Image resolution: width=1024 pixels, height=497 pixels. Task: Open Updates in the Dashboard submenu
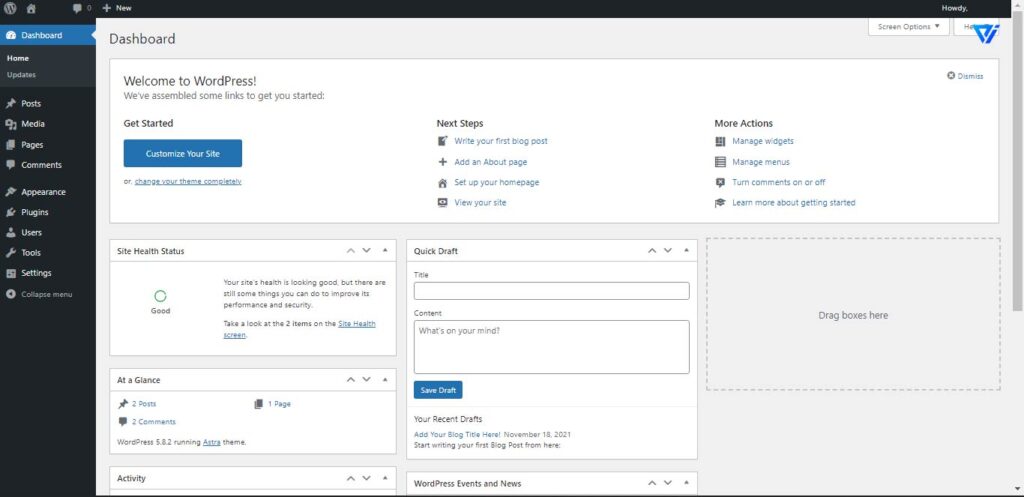pyautogui.click(x=21, y=74)
